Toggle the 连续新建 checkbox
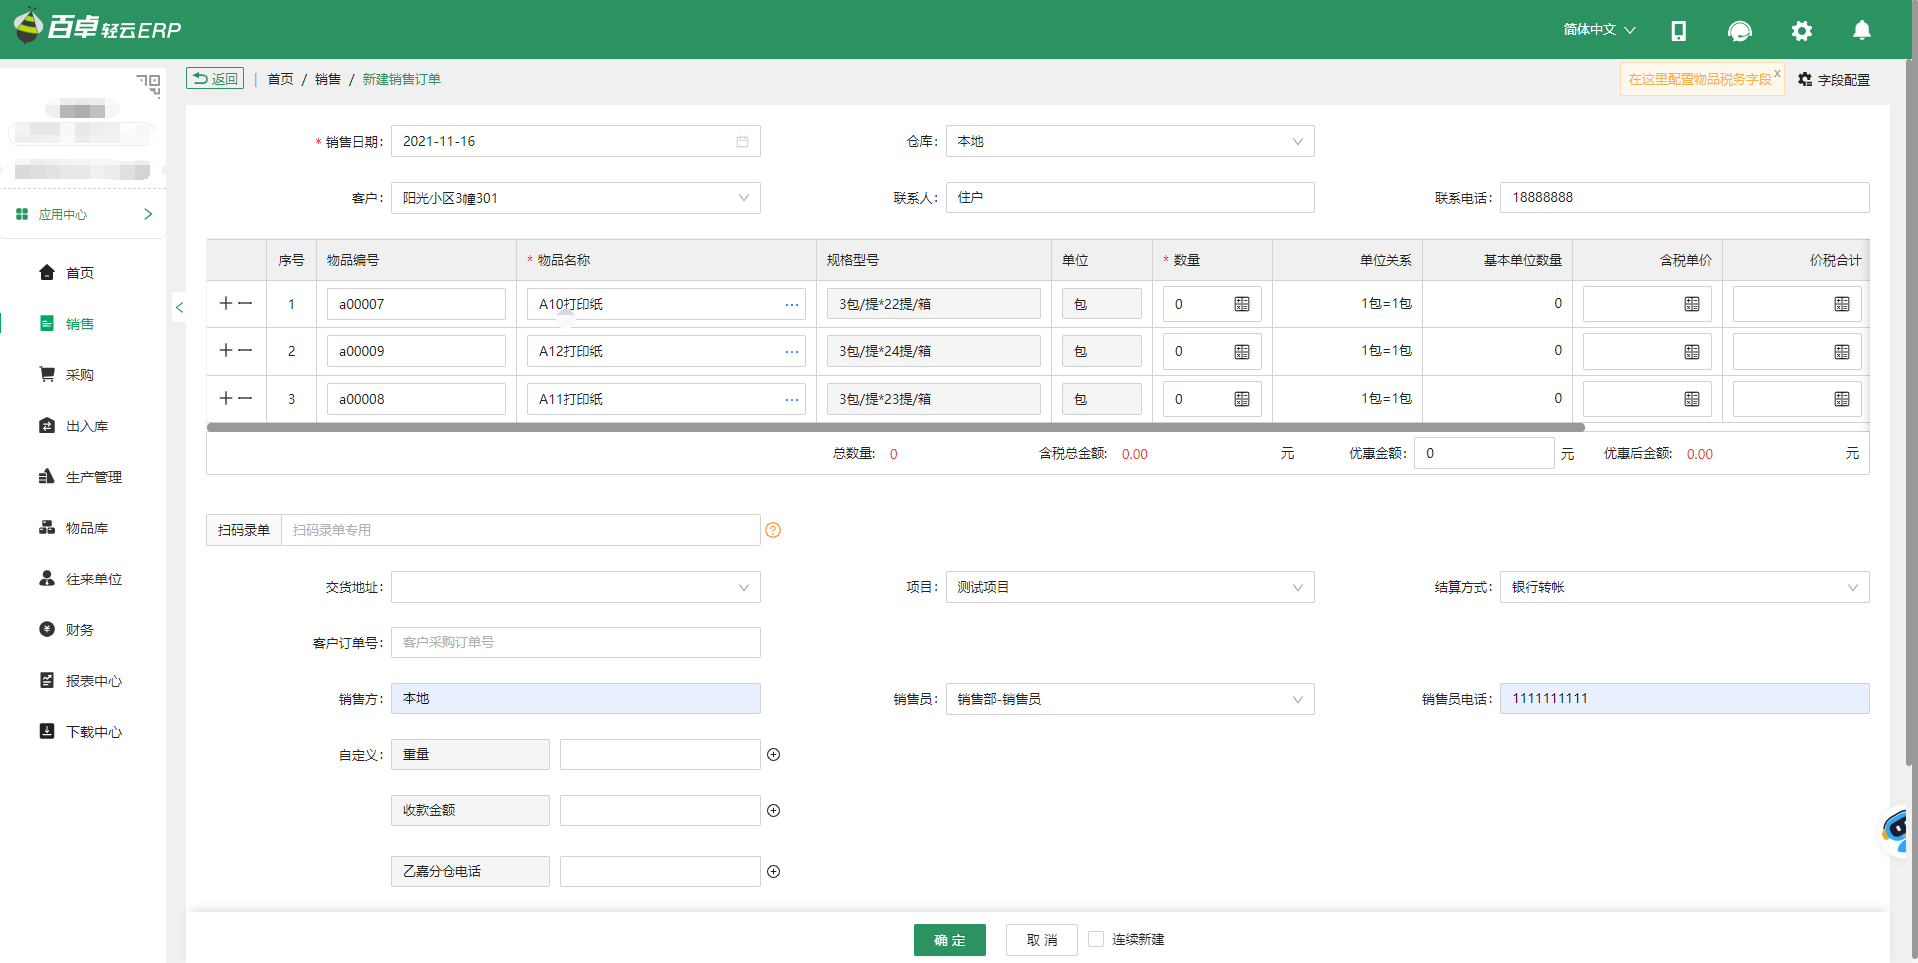 (x=1096, y=939)
